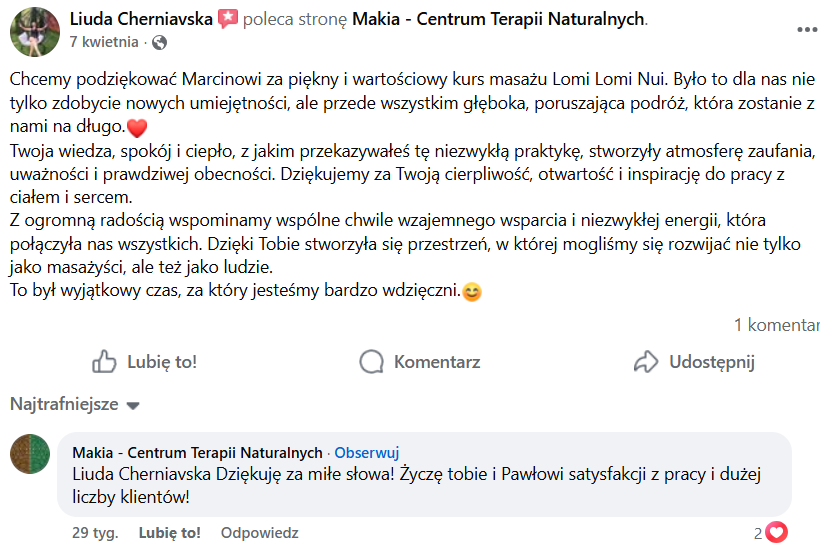Open Makia page avatar in comment
Viewport: 836px width, 551px height.
pos(30,454)
